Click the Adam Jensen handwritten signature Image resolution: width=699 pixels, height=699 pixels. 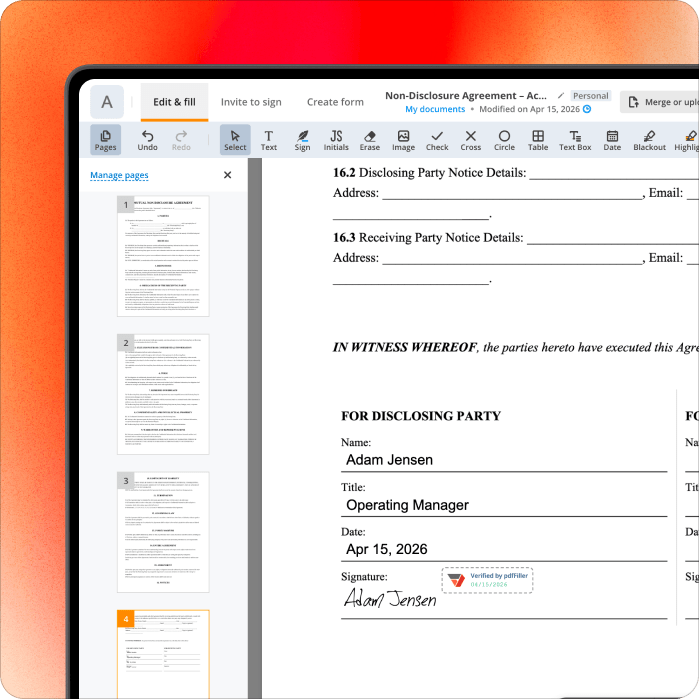click(x=390, y=598)
